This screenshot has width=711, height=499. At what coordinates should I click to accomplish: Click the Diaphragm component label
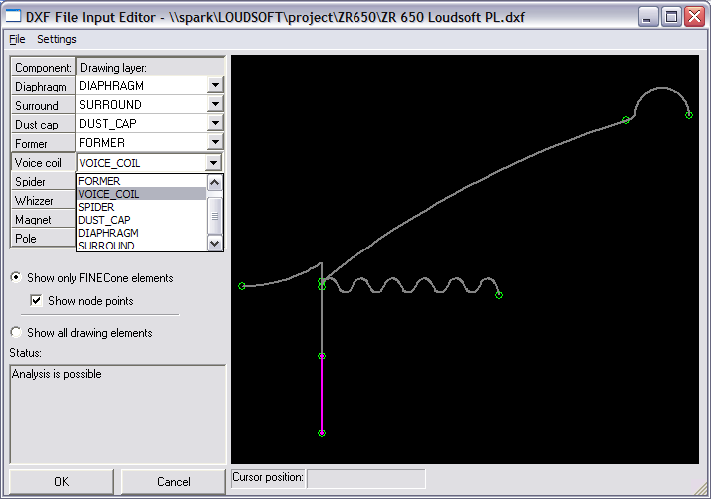click(x=43, y=86)
